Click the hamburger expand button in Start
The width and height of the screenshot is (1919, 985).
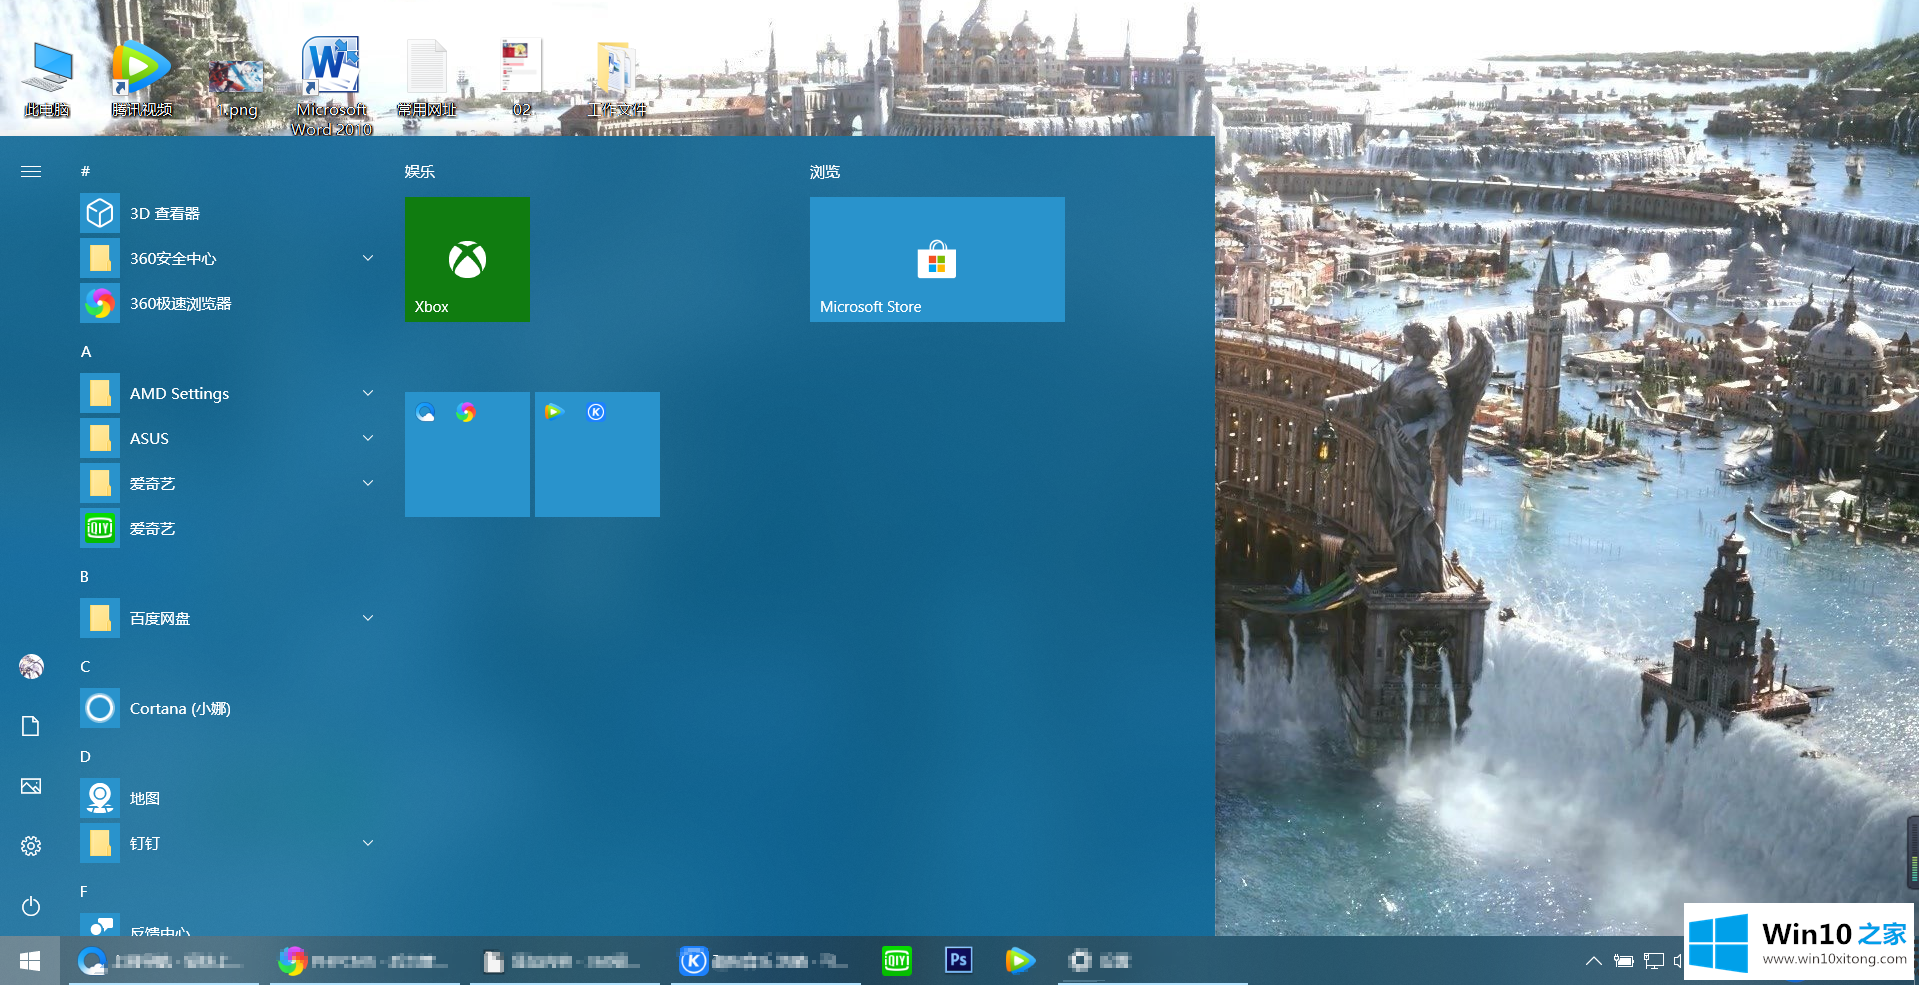coord(31,172)
